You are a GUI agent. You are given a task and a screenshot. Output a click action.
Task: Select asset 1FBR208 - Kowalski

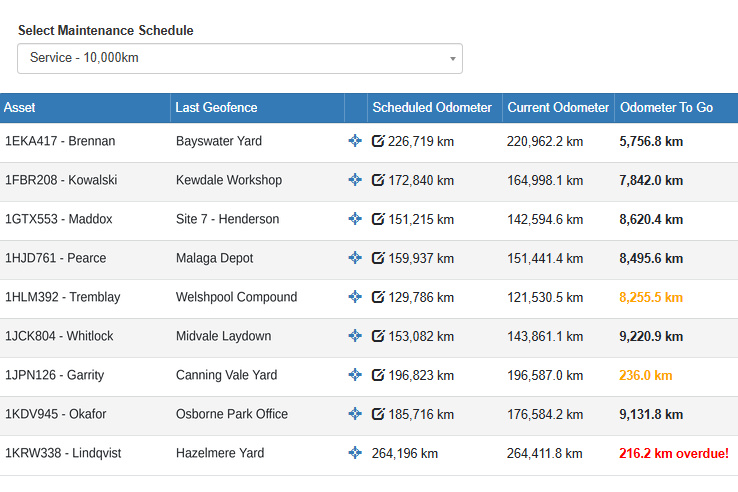point(61,180)
